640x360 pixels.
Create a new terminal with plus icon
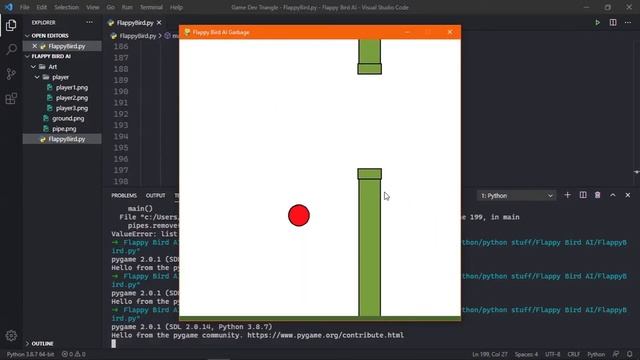pyautogui.click(x=567, y=195)
